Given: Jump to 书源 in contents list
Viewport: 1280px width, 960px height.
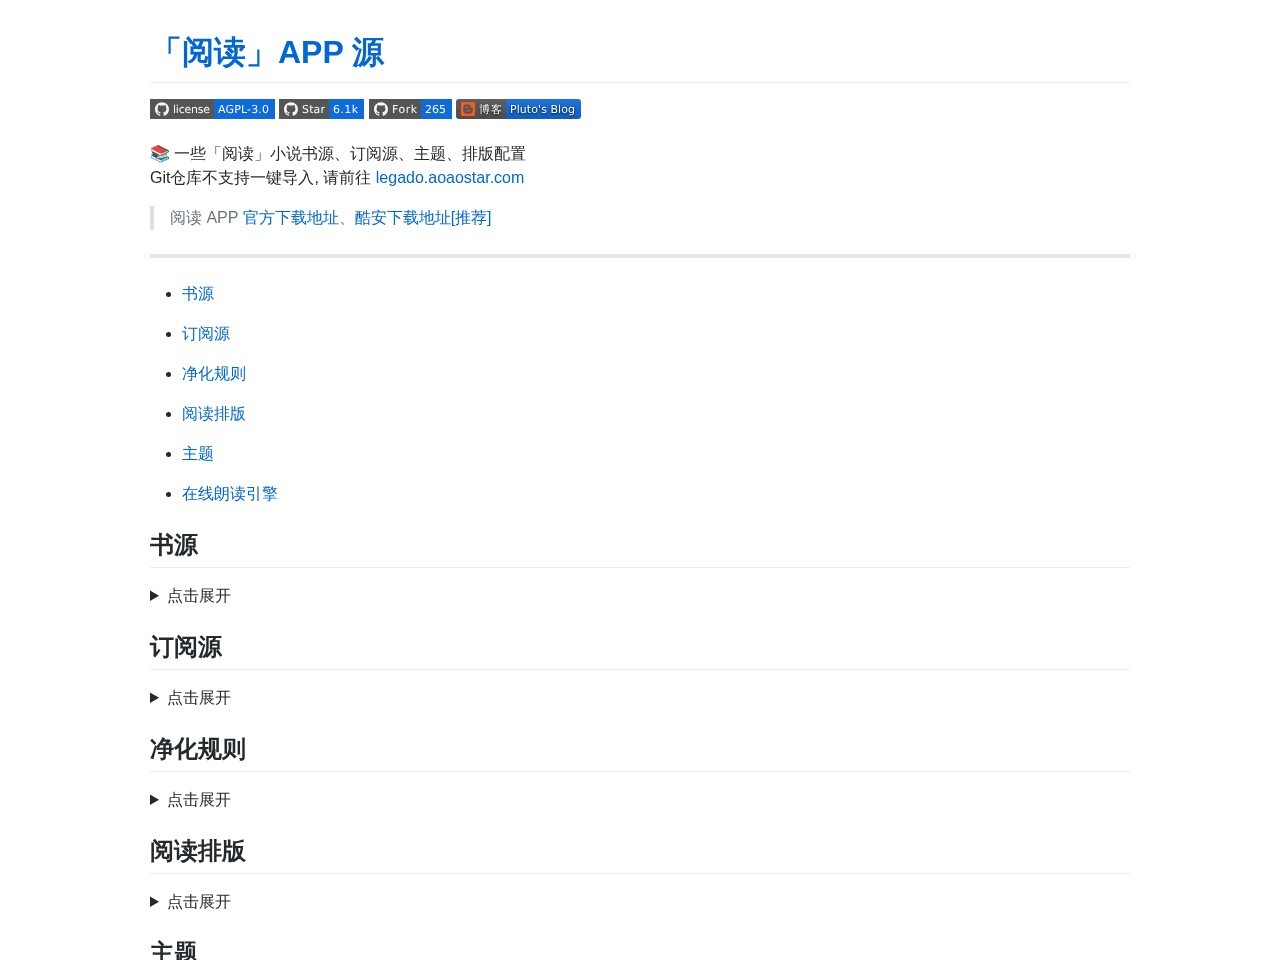Looking at the screenshot, I should [198, 294].
